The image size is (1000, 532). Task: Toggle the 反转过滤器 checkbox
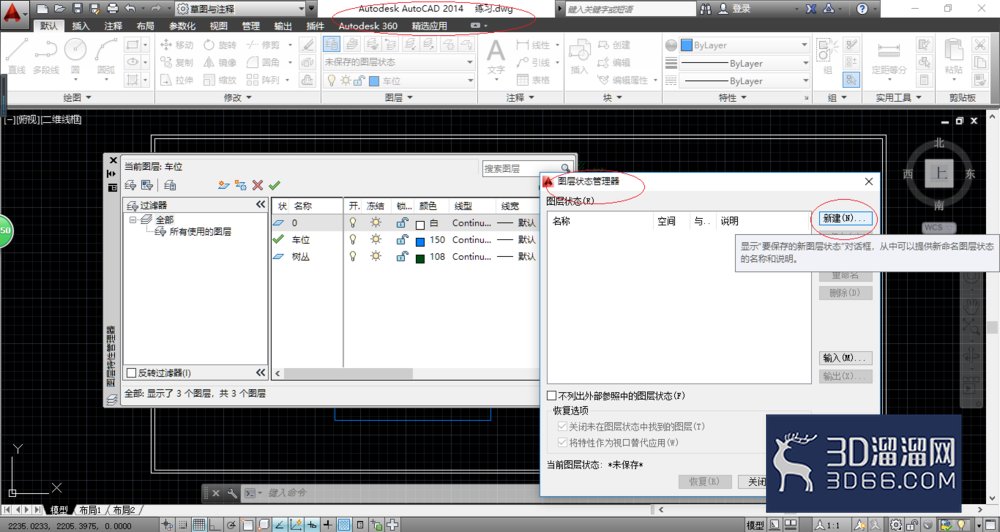(x=132, y=373)
